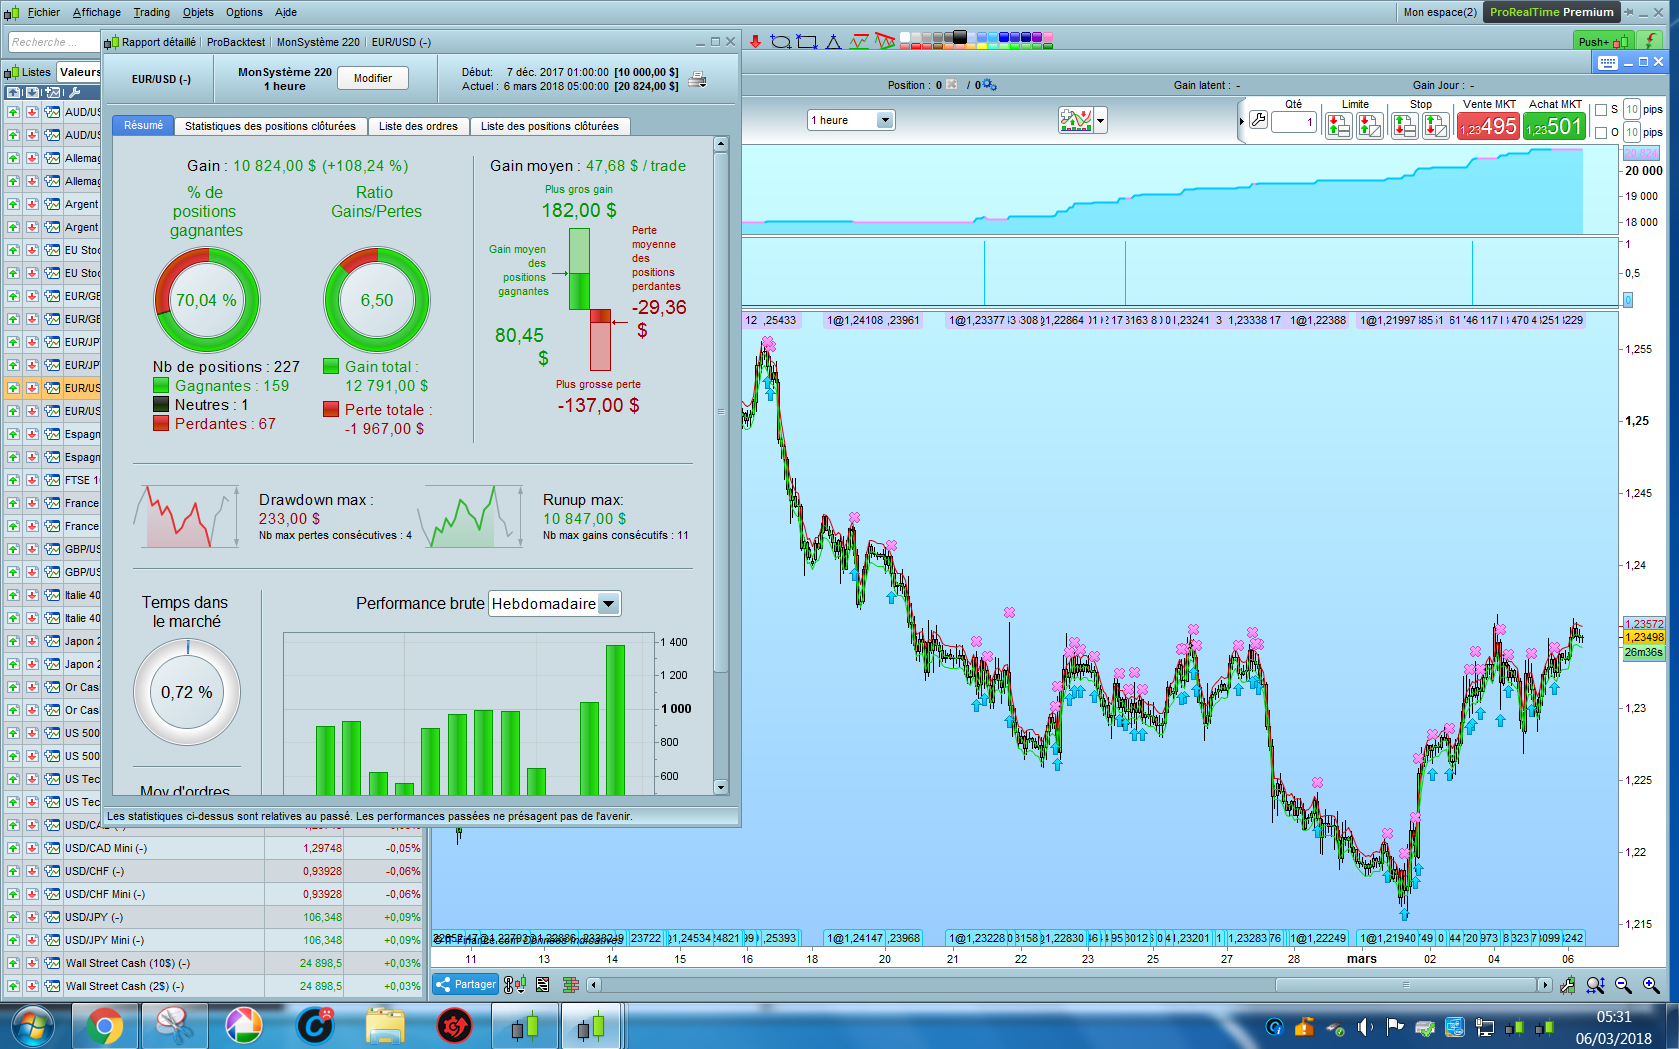Click buy arrow for USD/JPY (-) row
Viewport: 1679px width, 1049px height.
[x=13, y=917]
